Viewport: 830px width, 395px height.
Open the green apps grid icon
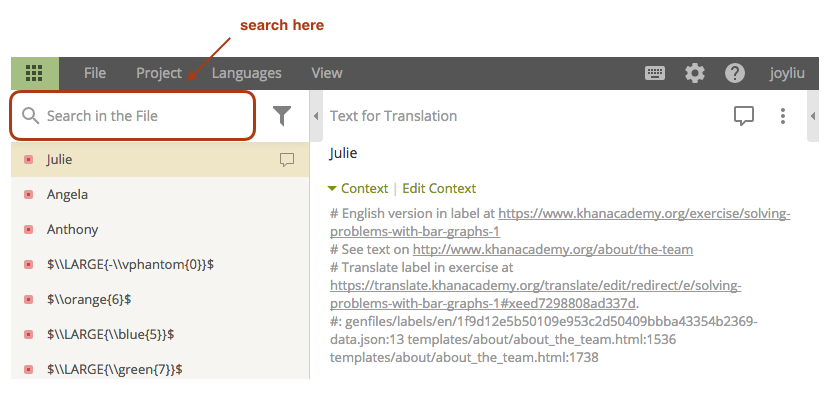click(x=34, y=73)
